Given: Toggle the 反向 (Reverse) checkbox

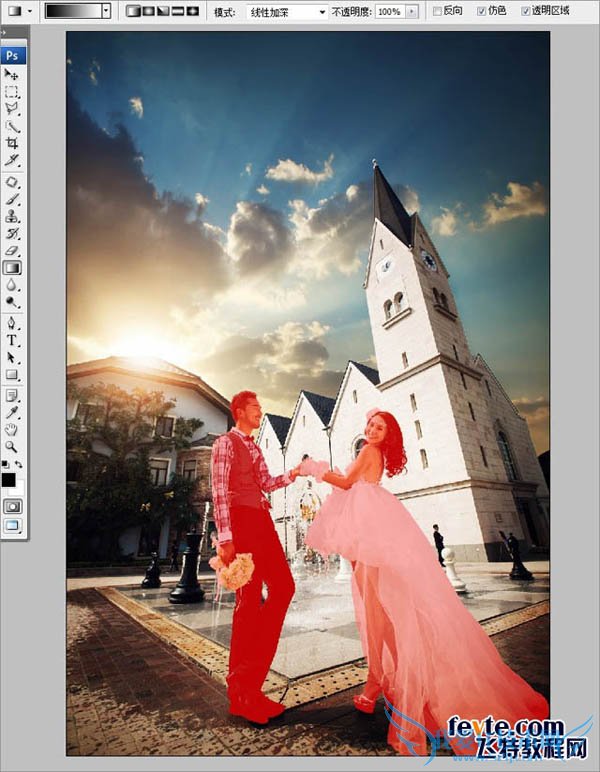Looking at the screenshot, I should pos(435,11).
